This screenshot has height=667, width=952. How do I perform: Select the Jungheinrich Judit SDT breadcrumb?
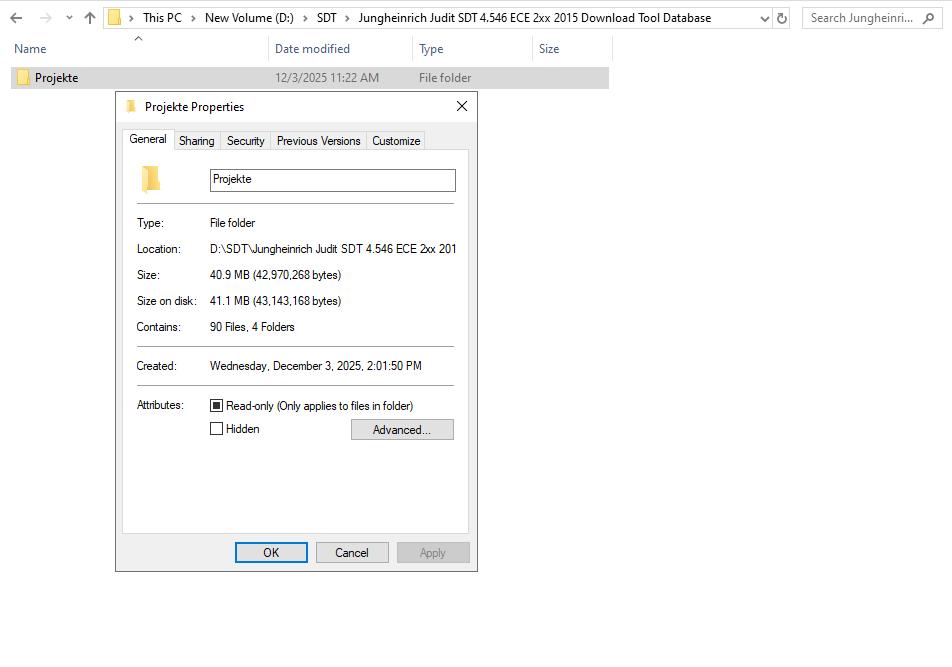(534, 18)
